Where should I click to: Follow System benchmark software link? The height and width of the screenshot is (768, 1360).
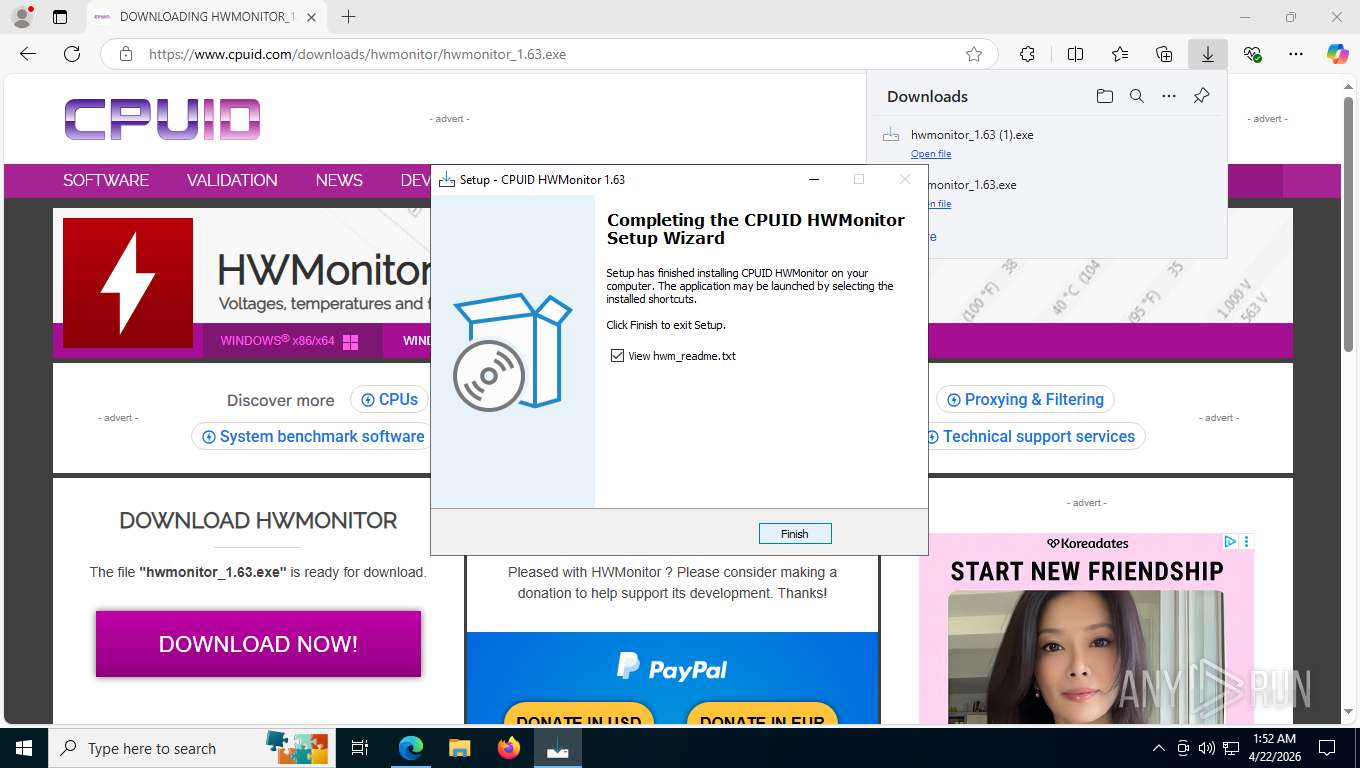pos(311,436)
